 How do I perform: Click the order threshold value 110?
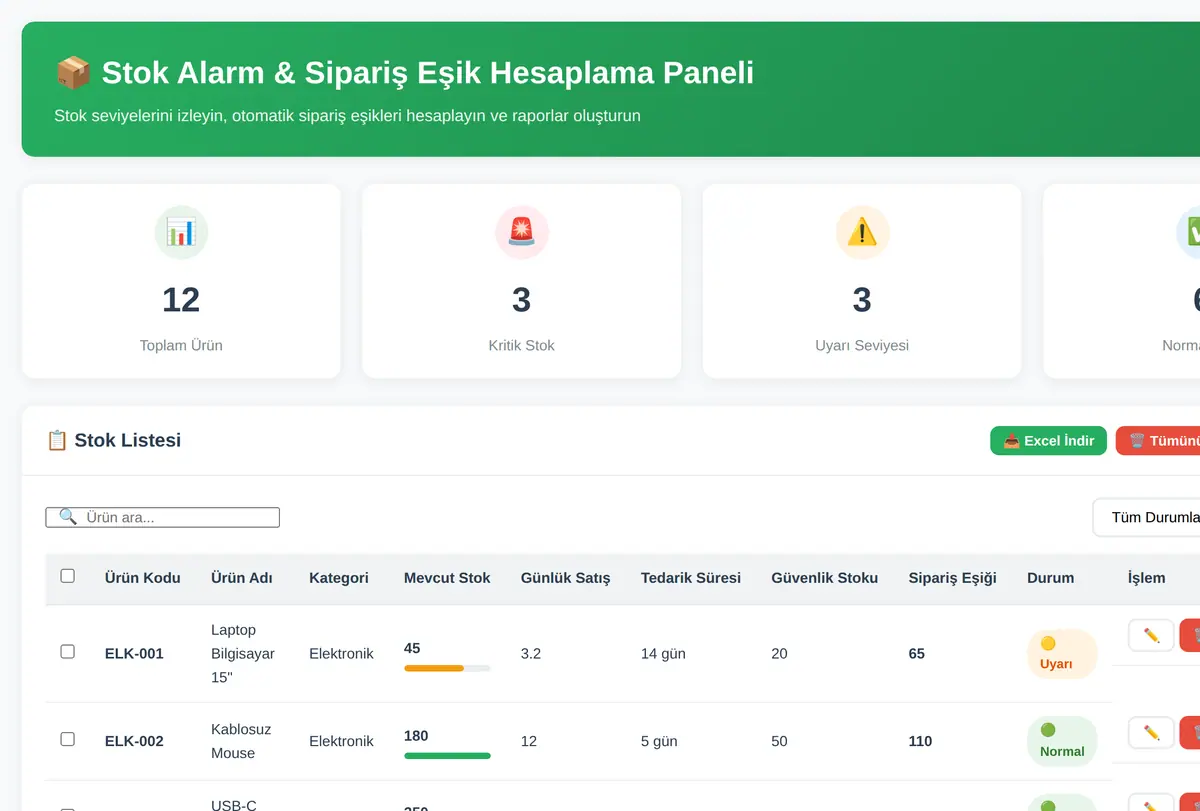(x=920, y=741)
